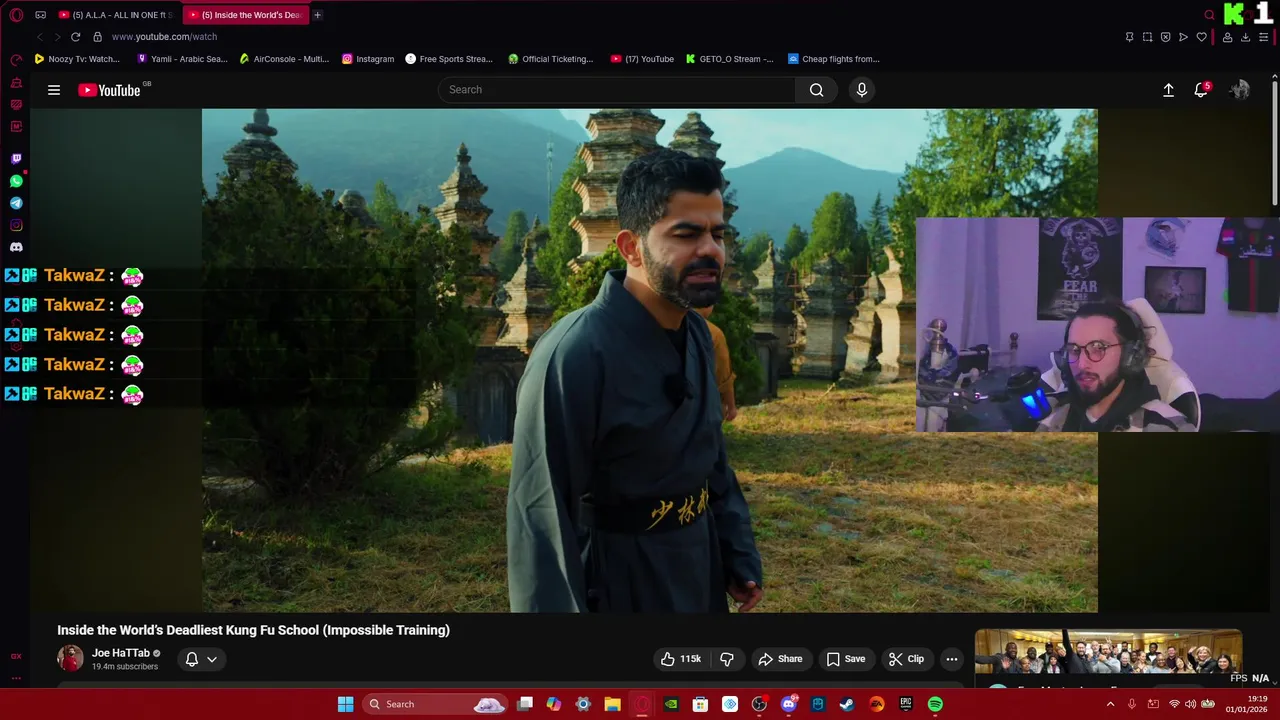Toggle notification bell for Joe HaTTab
Image resolution: width=1280 pixels, height=720 pixels.
click(x=192, y=659)
